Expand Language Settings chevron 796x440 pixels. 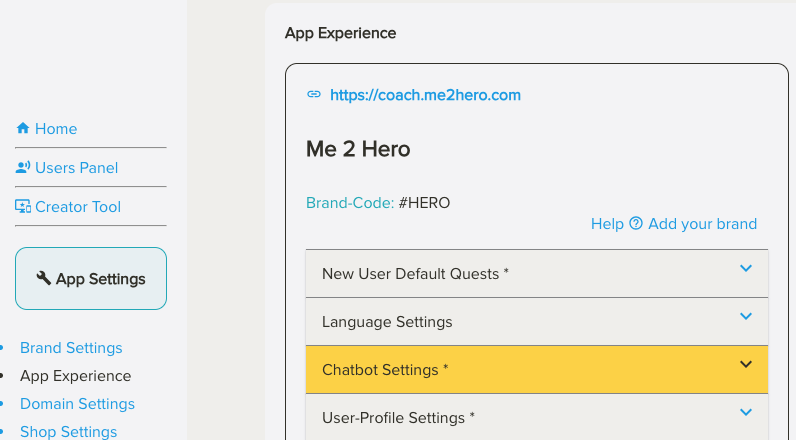coord(745,316)
